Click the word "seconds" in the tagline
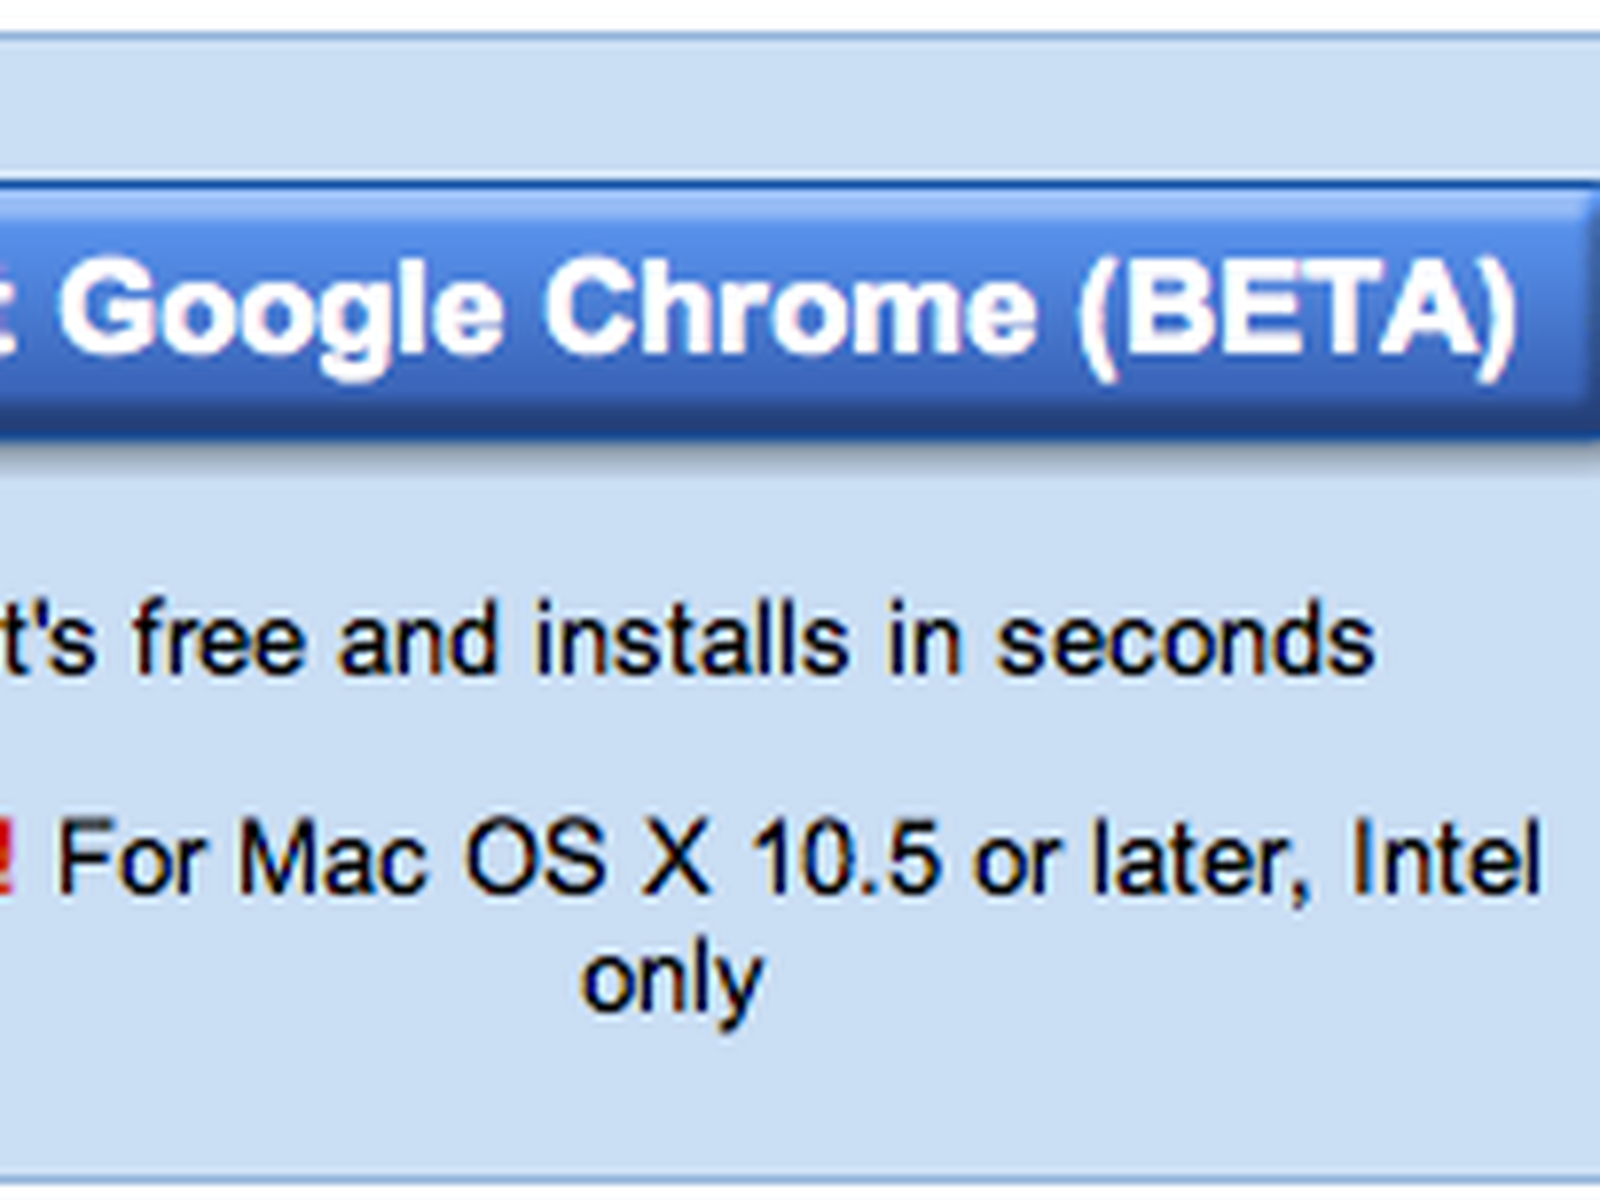Viewport: 1600px width, 1200px height. coord(1186,640)
